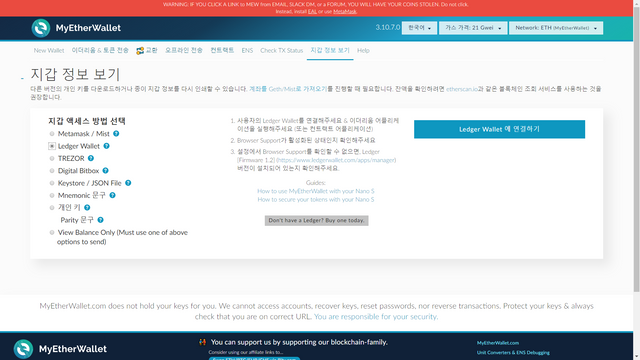Open help icon next to Ledger Wallet
The image size is (640, 360).
click(x=106, y=146)
